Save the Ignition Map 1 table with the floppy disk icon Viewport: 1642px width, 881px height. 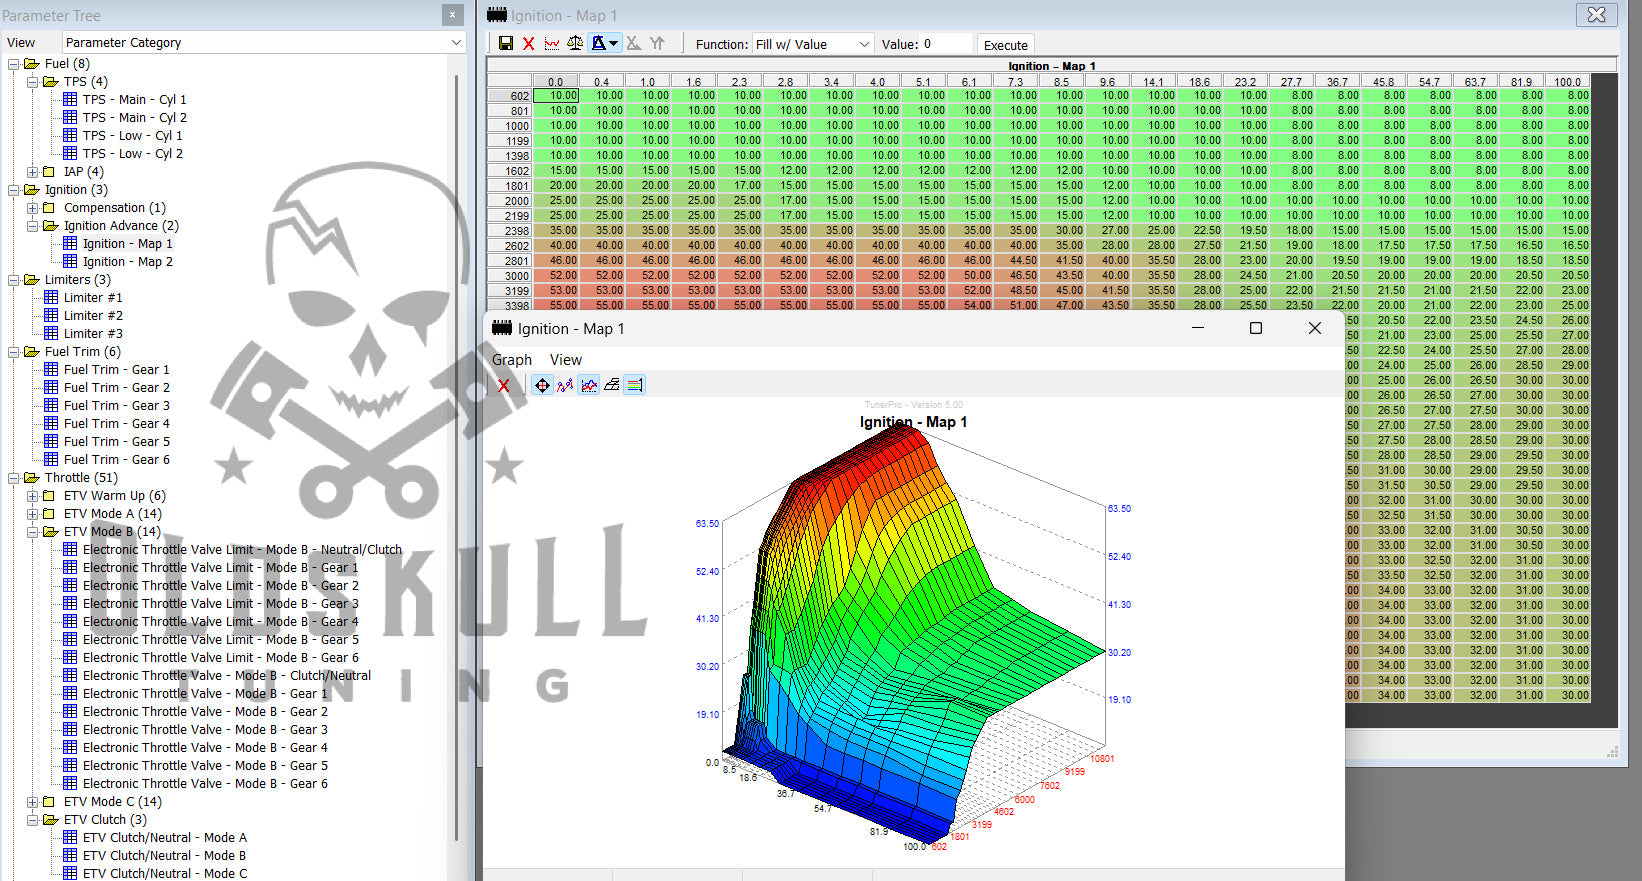pos(505,43)
